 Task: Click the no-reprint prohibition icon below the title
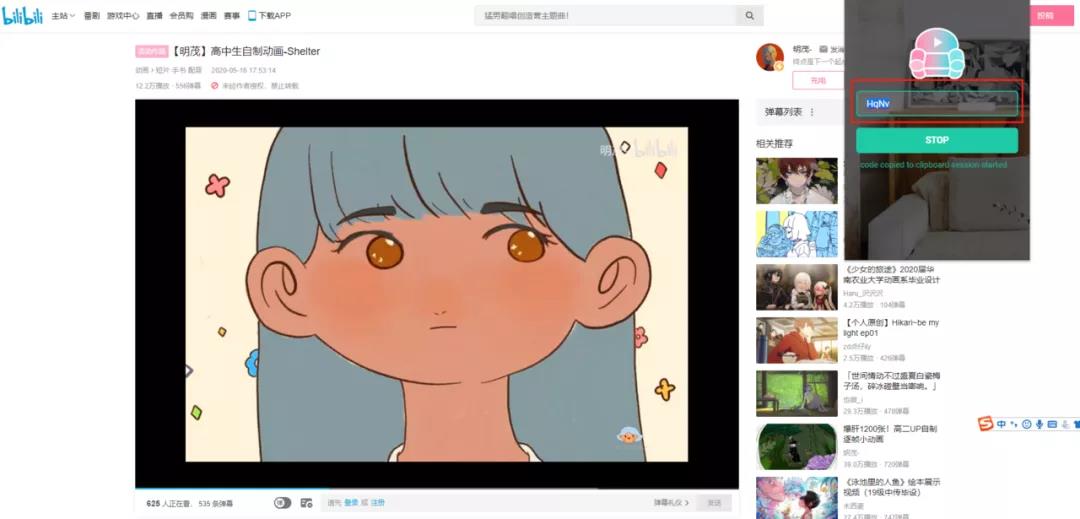[214, 86]
